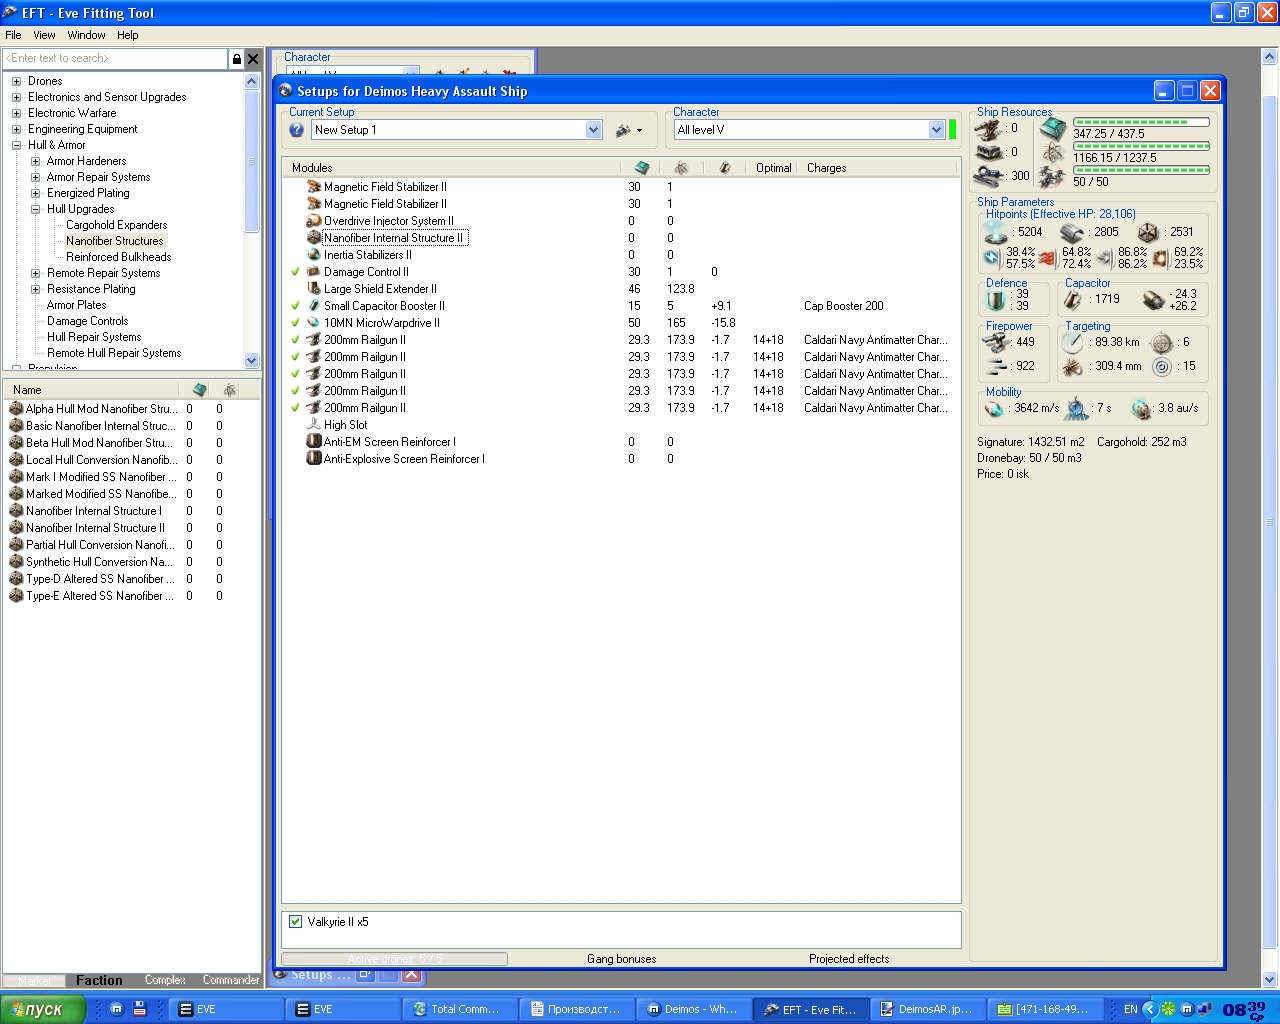Clear the search with the X icon

coord(253,59)
